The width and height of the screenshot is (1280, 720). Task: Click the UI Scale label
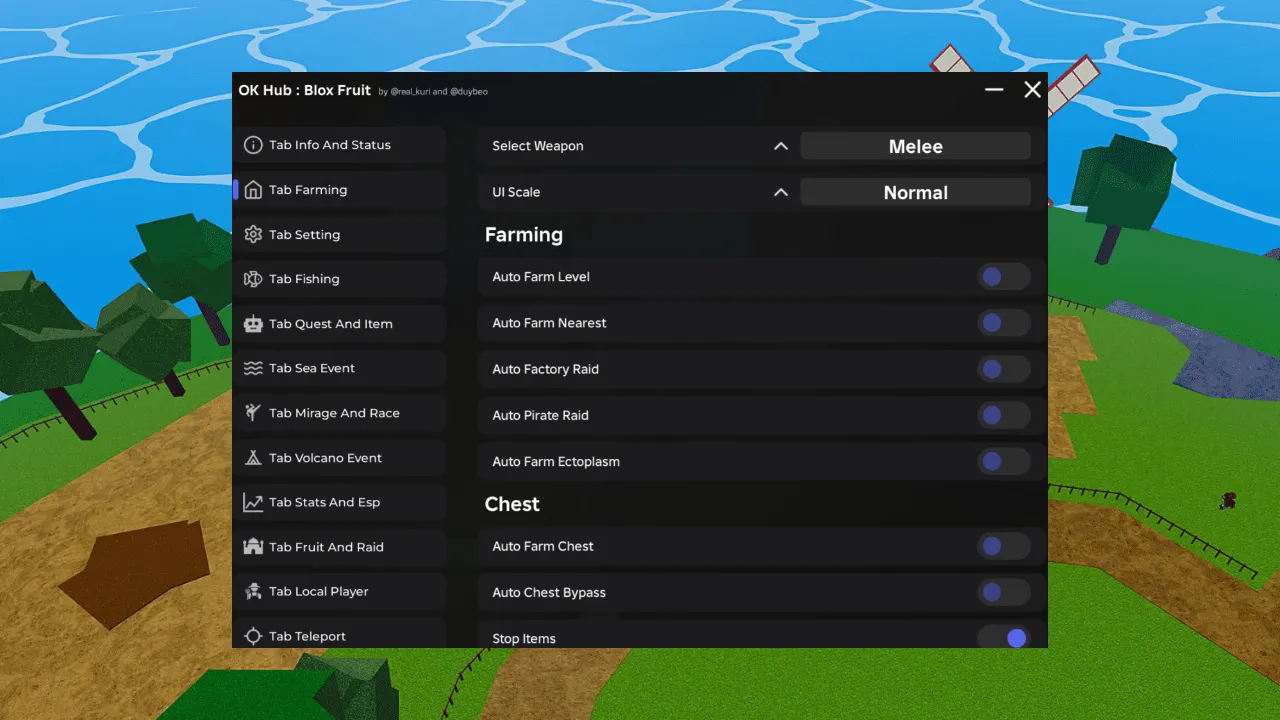[x=516, y=192]
